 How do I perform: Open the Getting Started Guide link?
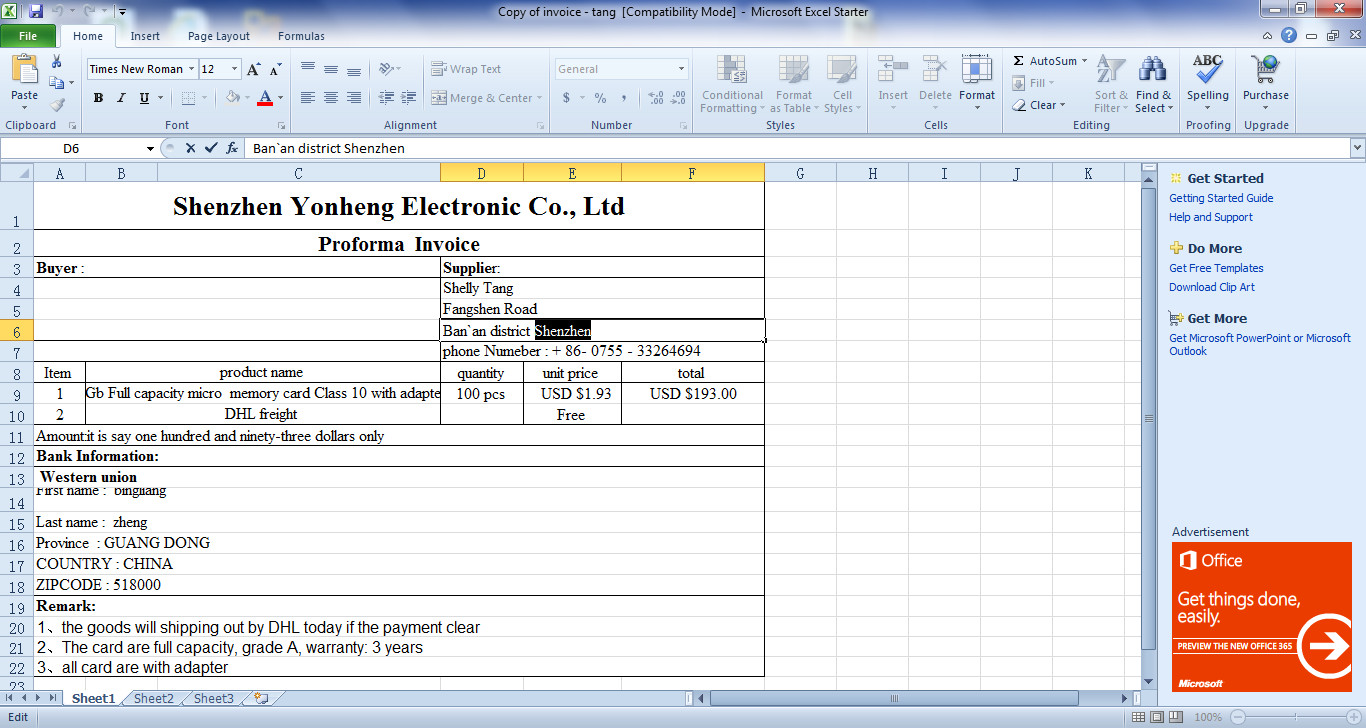coord(1221,198)
